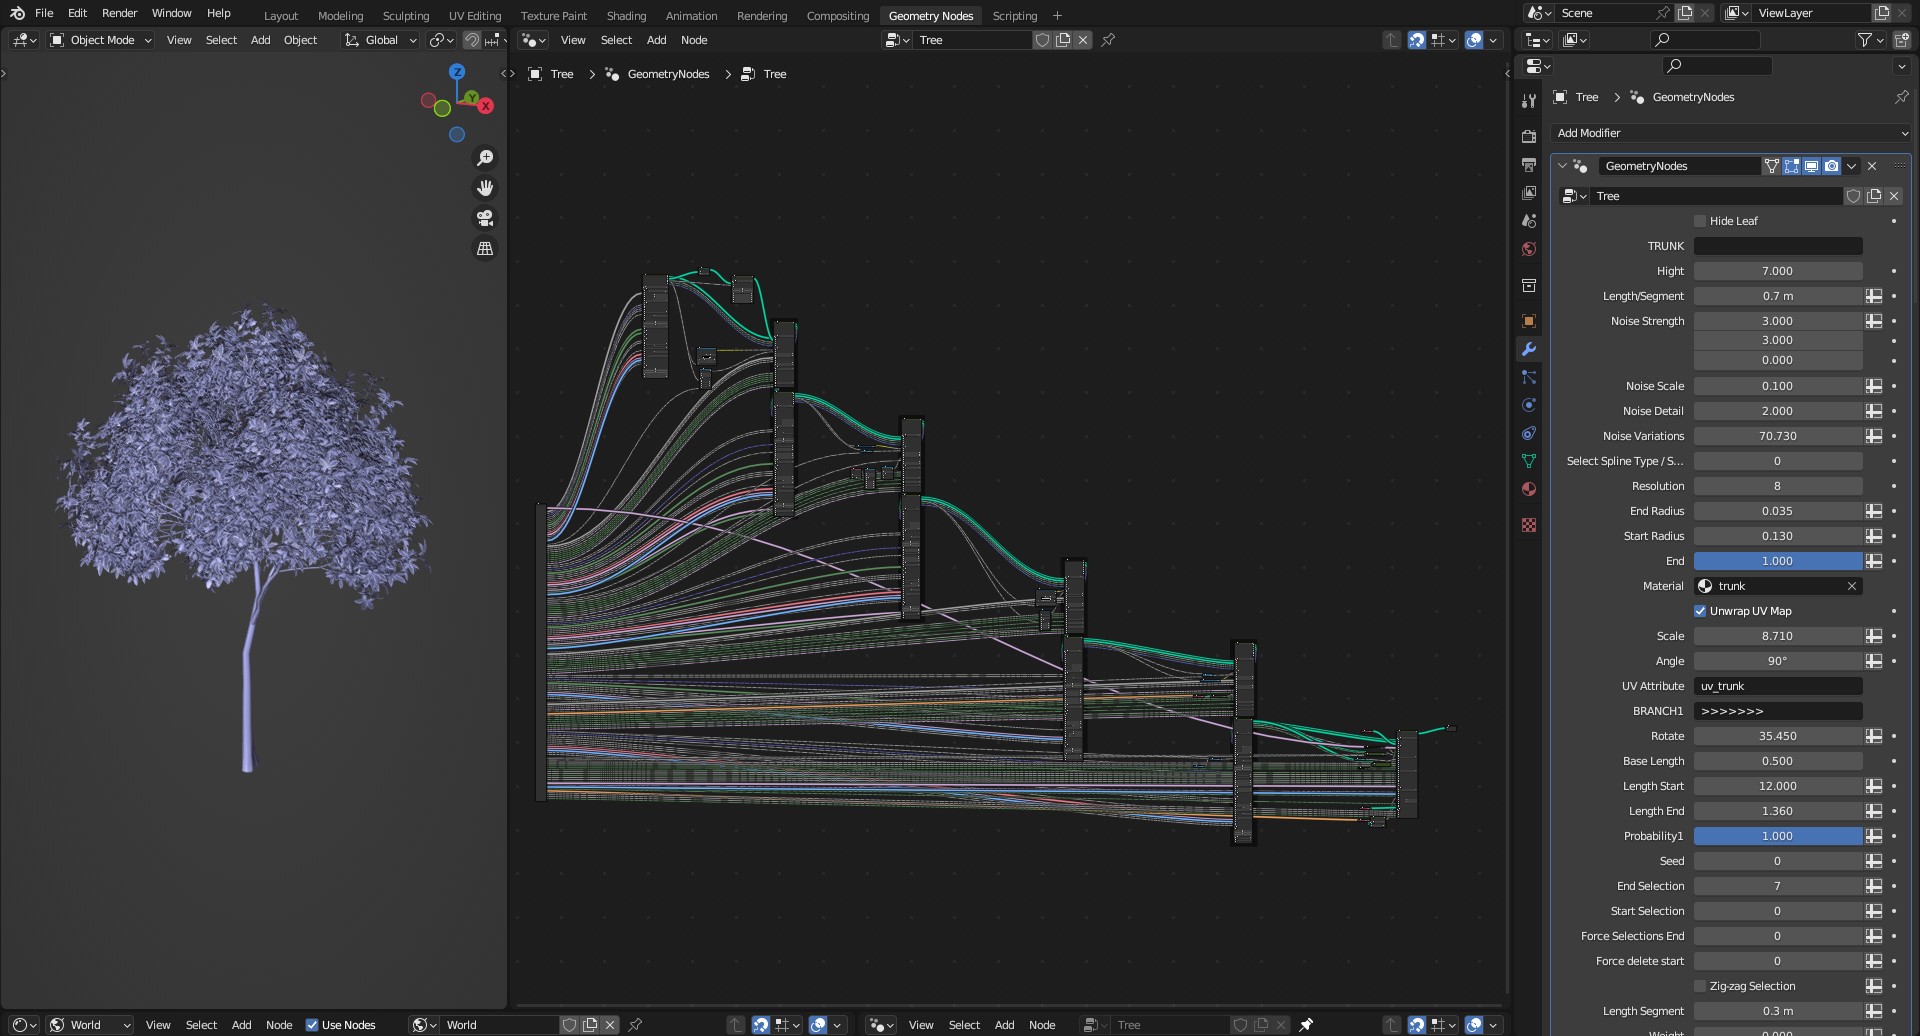
Task: Open the World properties tab
Action: (x=1529, y=249)
